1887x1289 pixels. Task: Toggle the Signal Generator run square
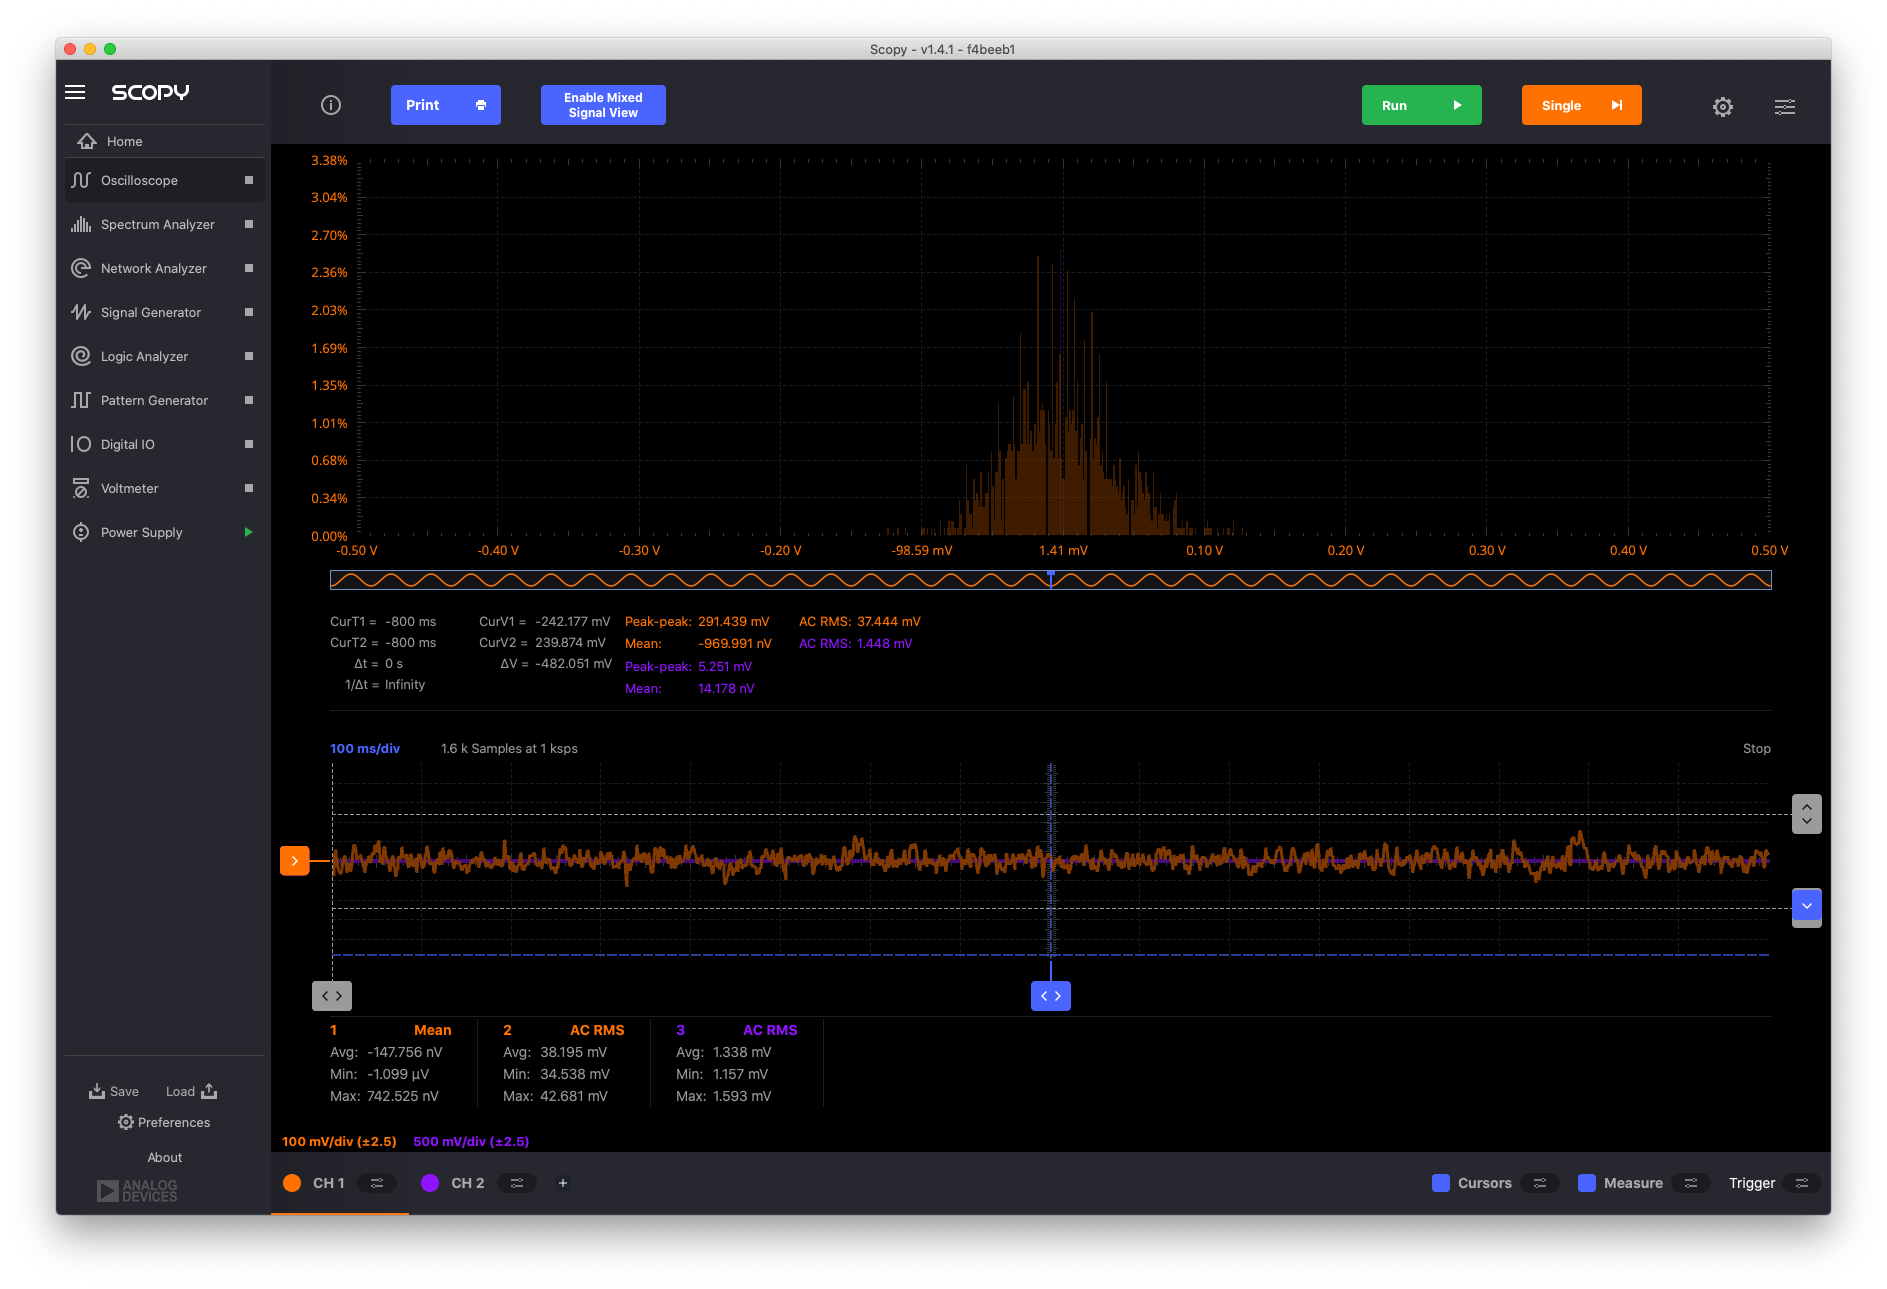coord(249,312)
